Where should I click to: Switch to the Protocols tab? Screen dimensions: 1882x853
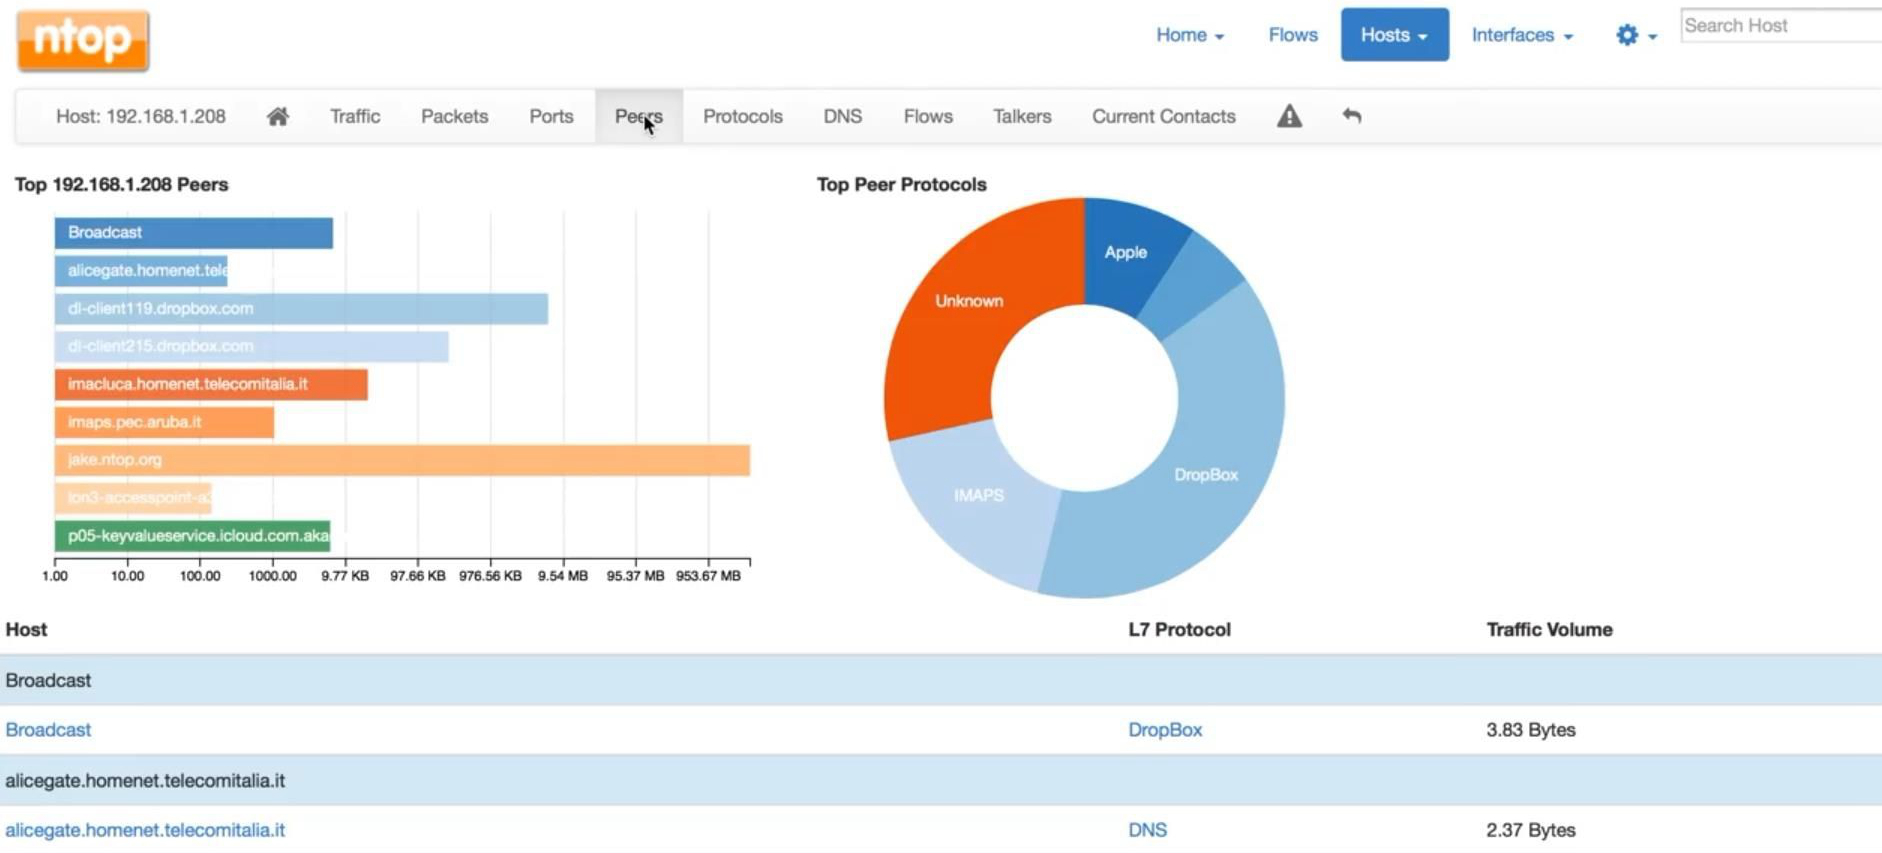(742, 116)
